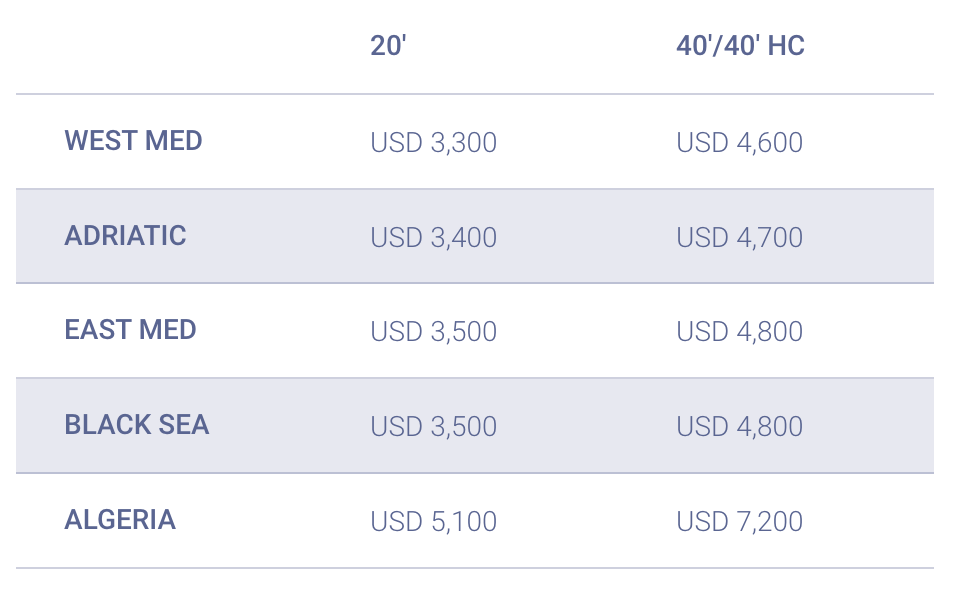Click ADRIATIC 20' price USD 3,400
The height and width of the screenshot is (602, 962).
433,238
